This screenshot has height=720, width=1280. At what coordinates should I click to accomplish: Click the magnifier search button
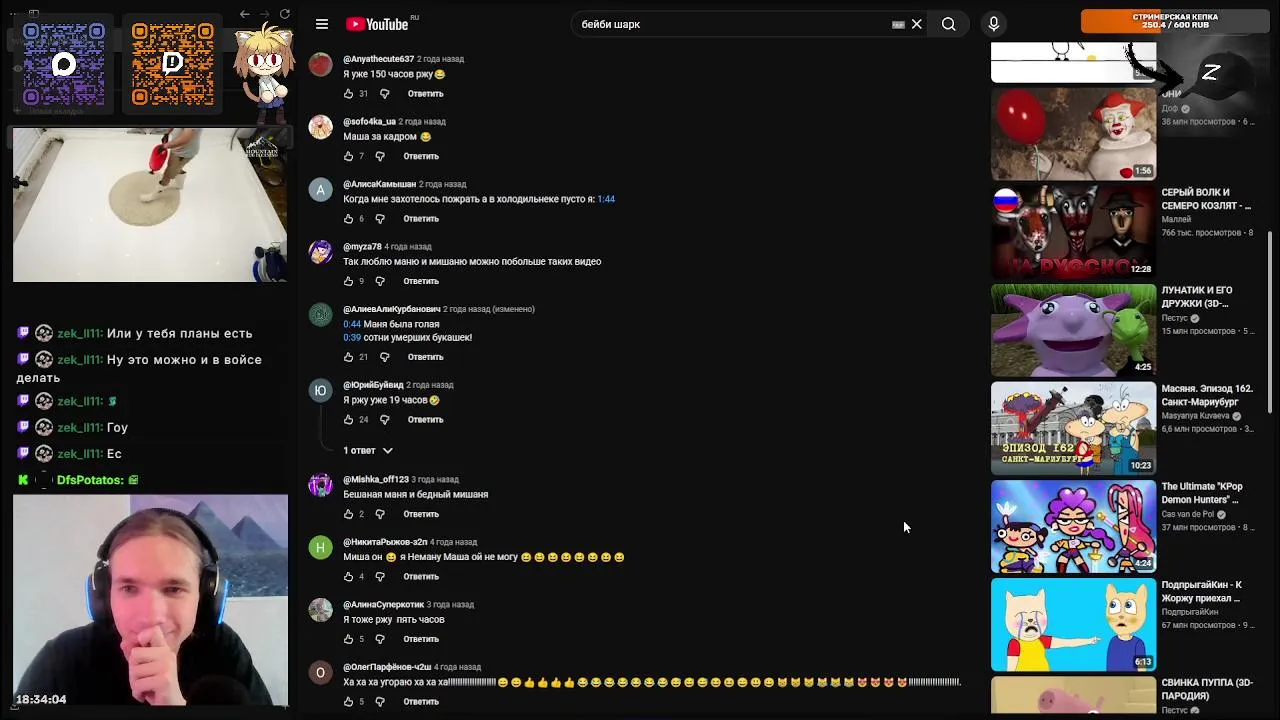pyautogui.click(x=948, y=24)
